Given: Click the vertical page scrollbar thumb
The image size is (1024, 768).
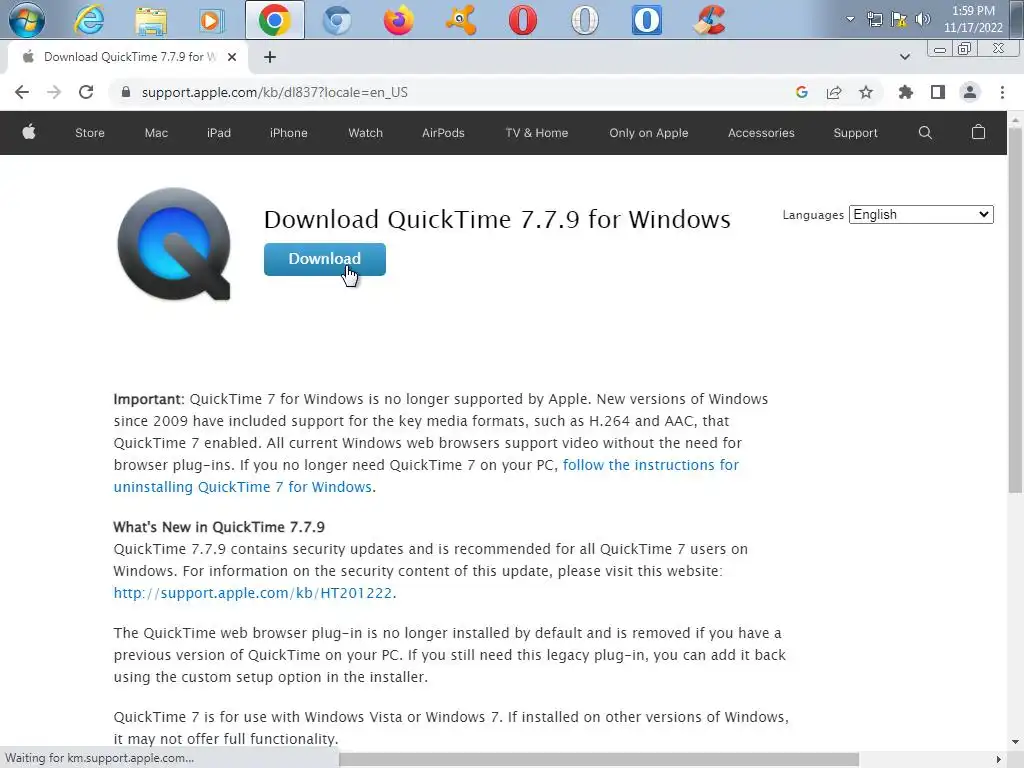Looking at the screenshot, I should [1015, 310].
